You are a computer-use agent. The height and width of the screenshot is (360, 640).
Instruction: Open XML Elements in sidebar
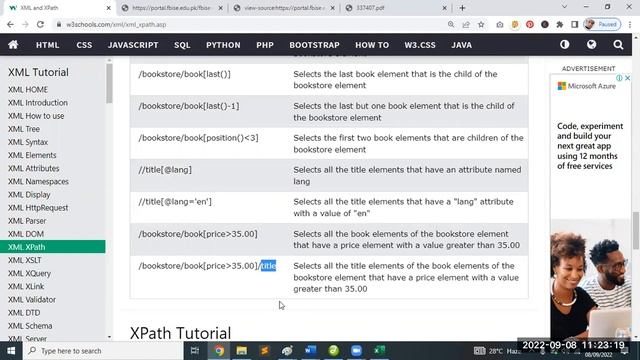click(x=32, y=155)
